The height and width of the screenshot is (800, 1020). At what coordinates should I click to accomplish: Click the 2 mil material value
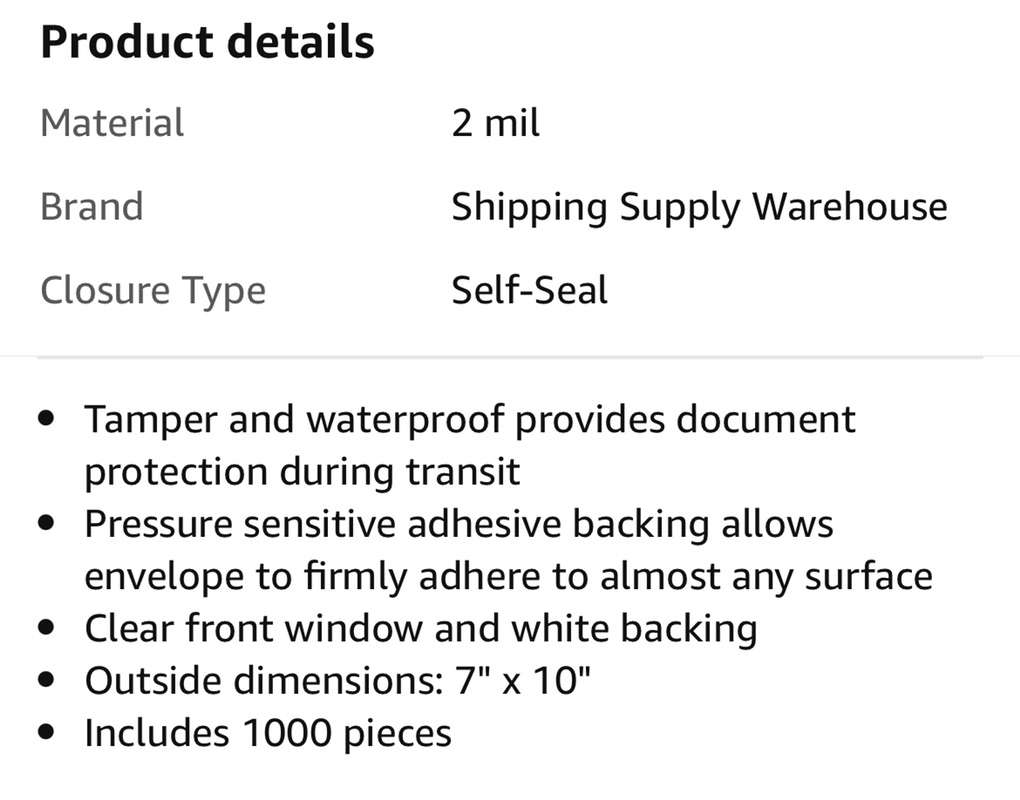click(495, 123)
